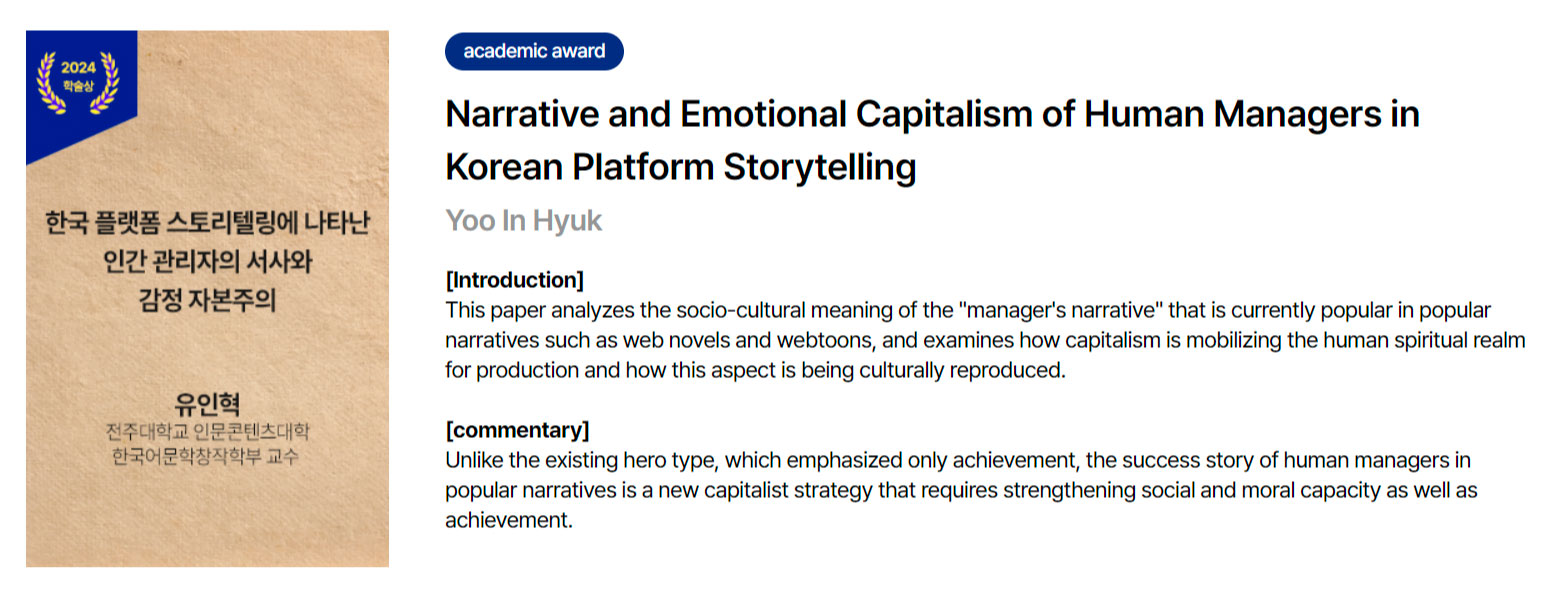
Task: Click the word 'achievement.' ending the commentary
Action: pyautogui.click(x=508, y=521)
